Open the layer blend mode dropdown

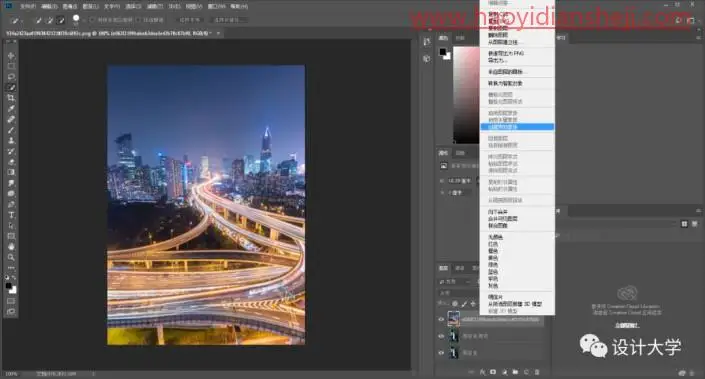click(x=459, y=293)
